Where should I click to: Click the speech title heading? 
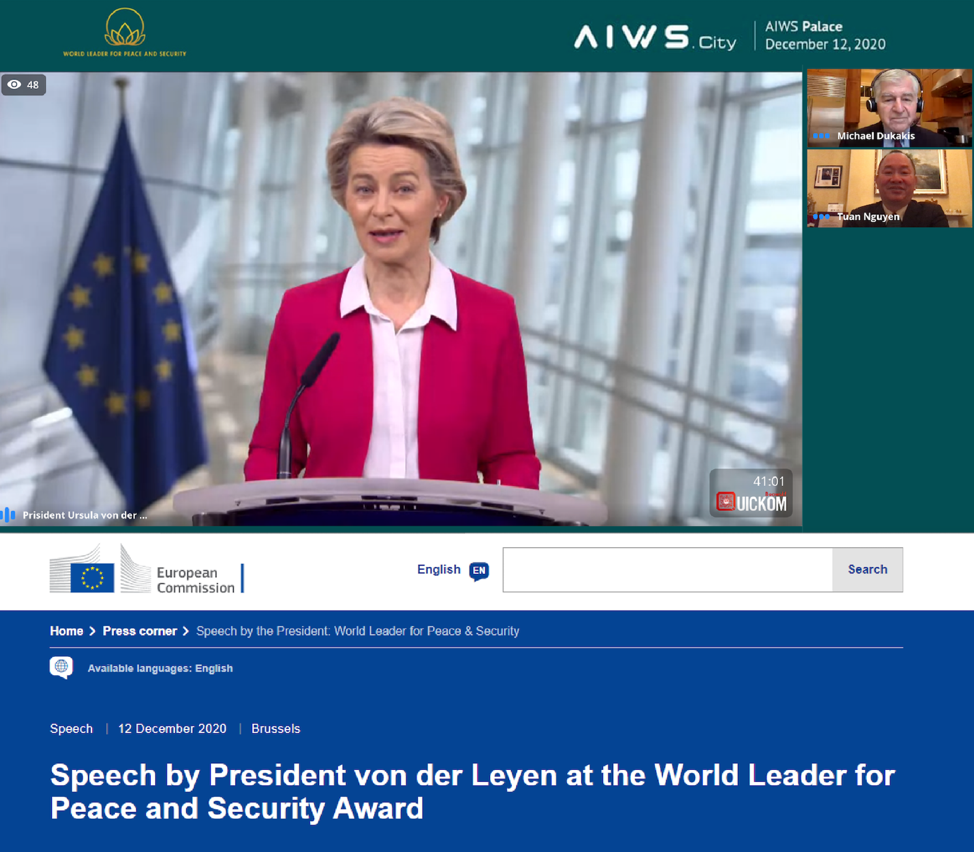[x=473, y=792]
